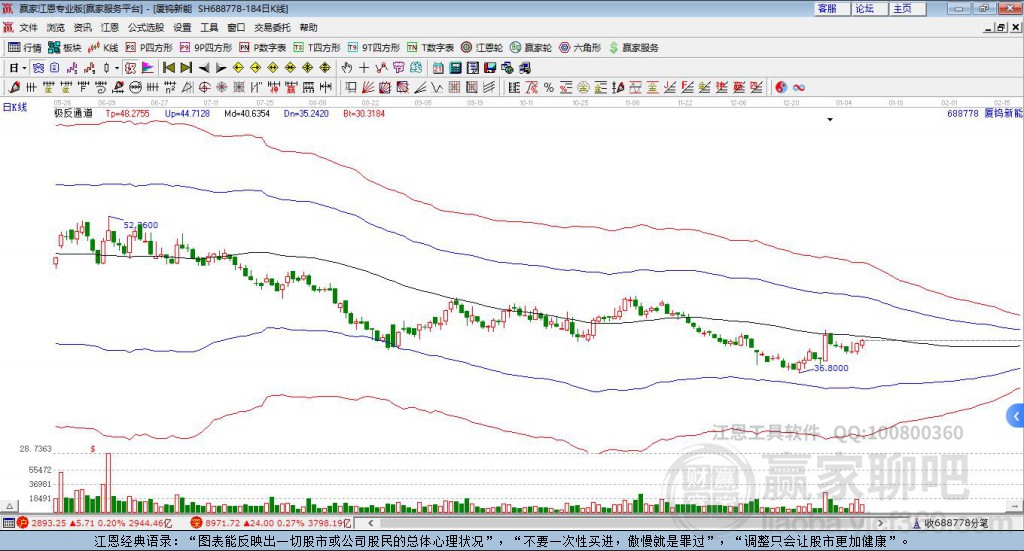Step chart left with black arrow

204,68
